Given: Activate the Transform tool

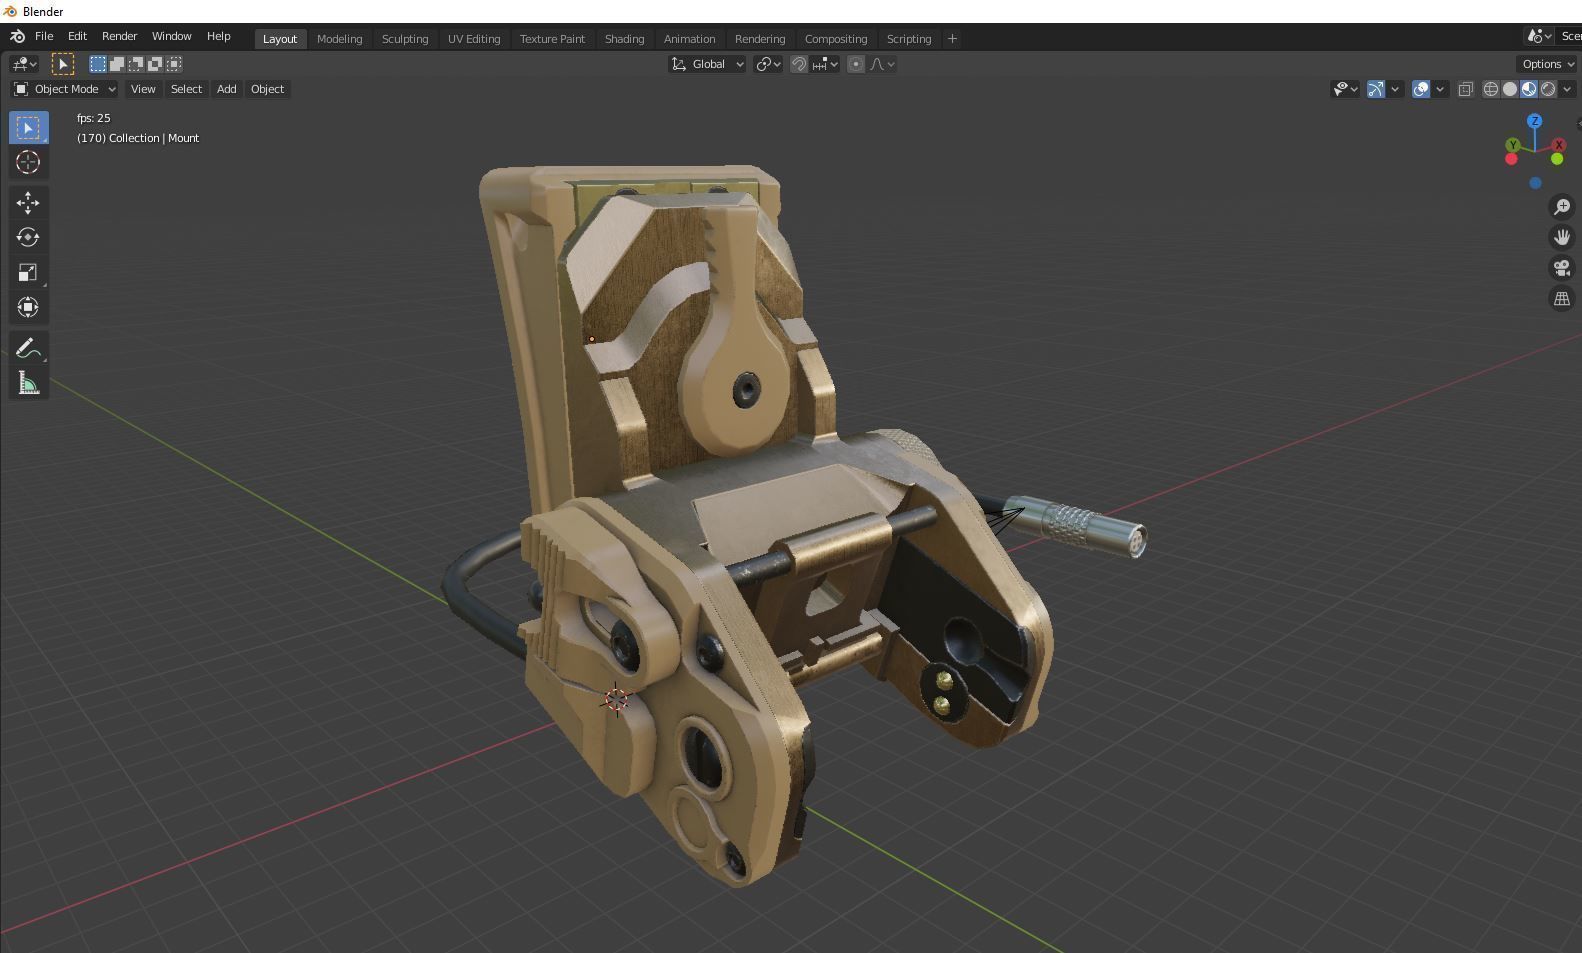Looking at the screenshot, I should click(x=28, y=307).
